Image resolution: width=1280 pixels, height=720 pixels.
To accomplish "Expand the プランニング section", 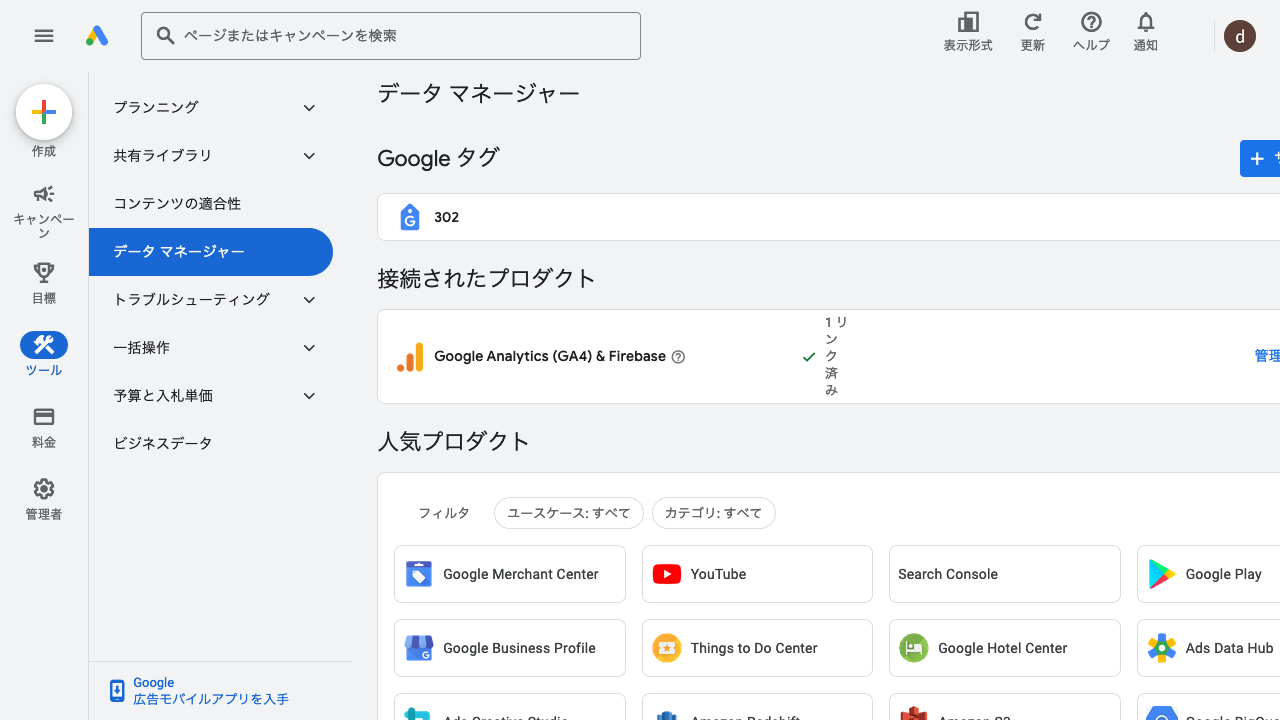I will [x=215, y=108].
